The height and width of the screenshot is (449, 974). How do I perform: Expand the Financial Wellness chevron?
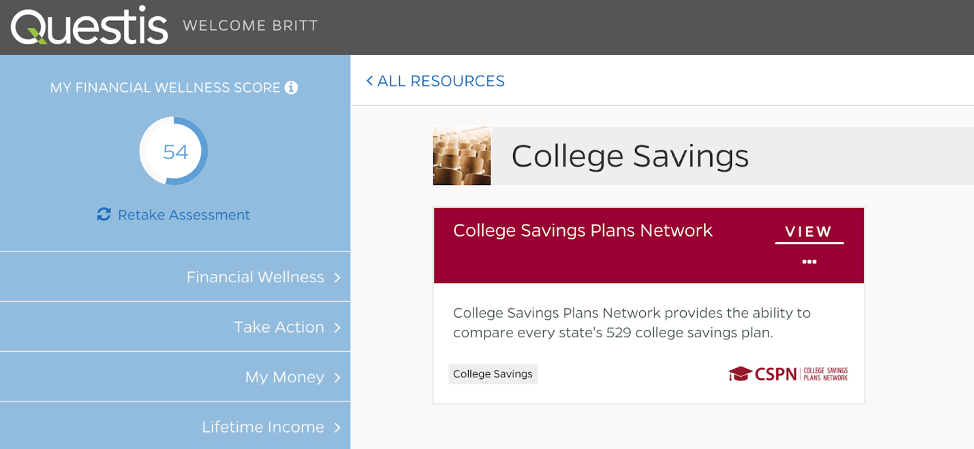tap(338, 277)
